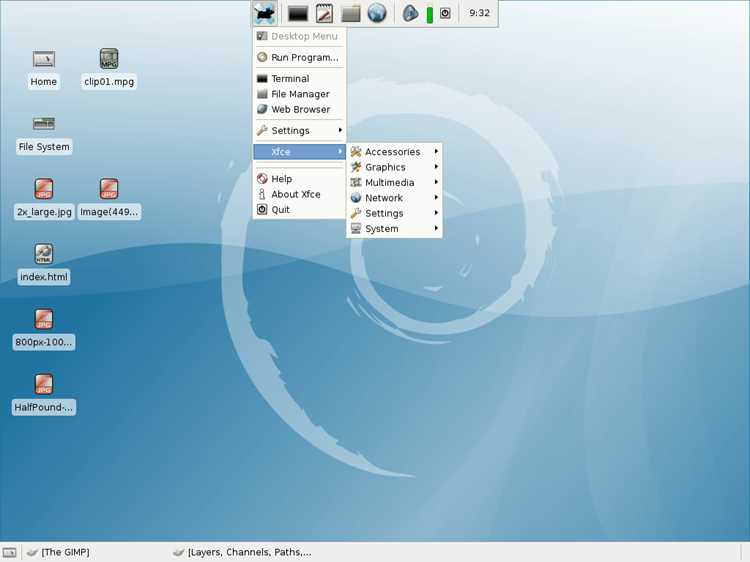Expand the Graphics submenu

(394, 167)
